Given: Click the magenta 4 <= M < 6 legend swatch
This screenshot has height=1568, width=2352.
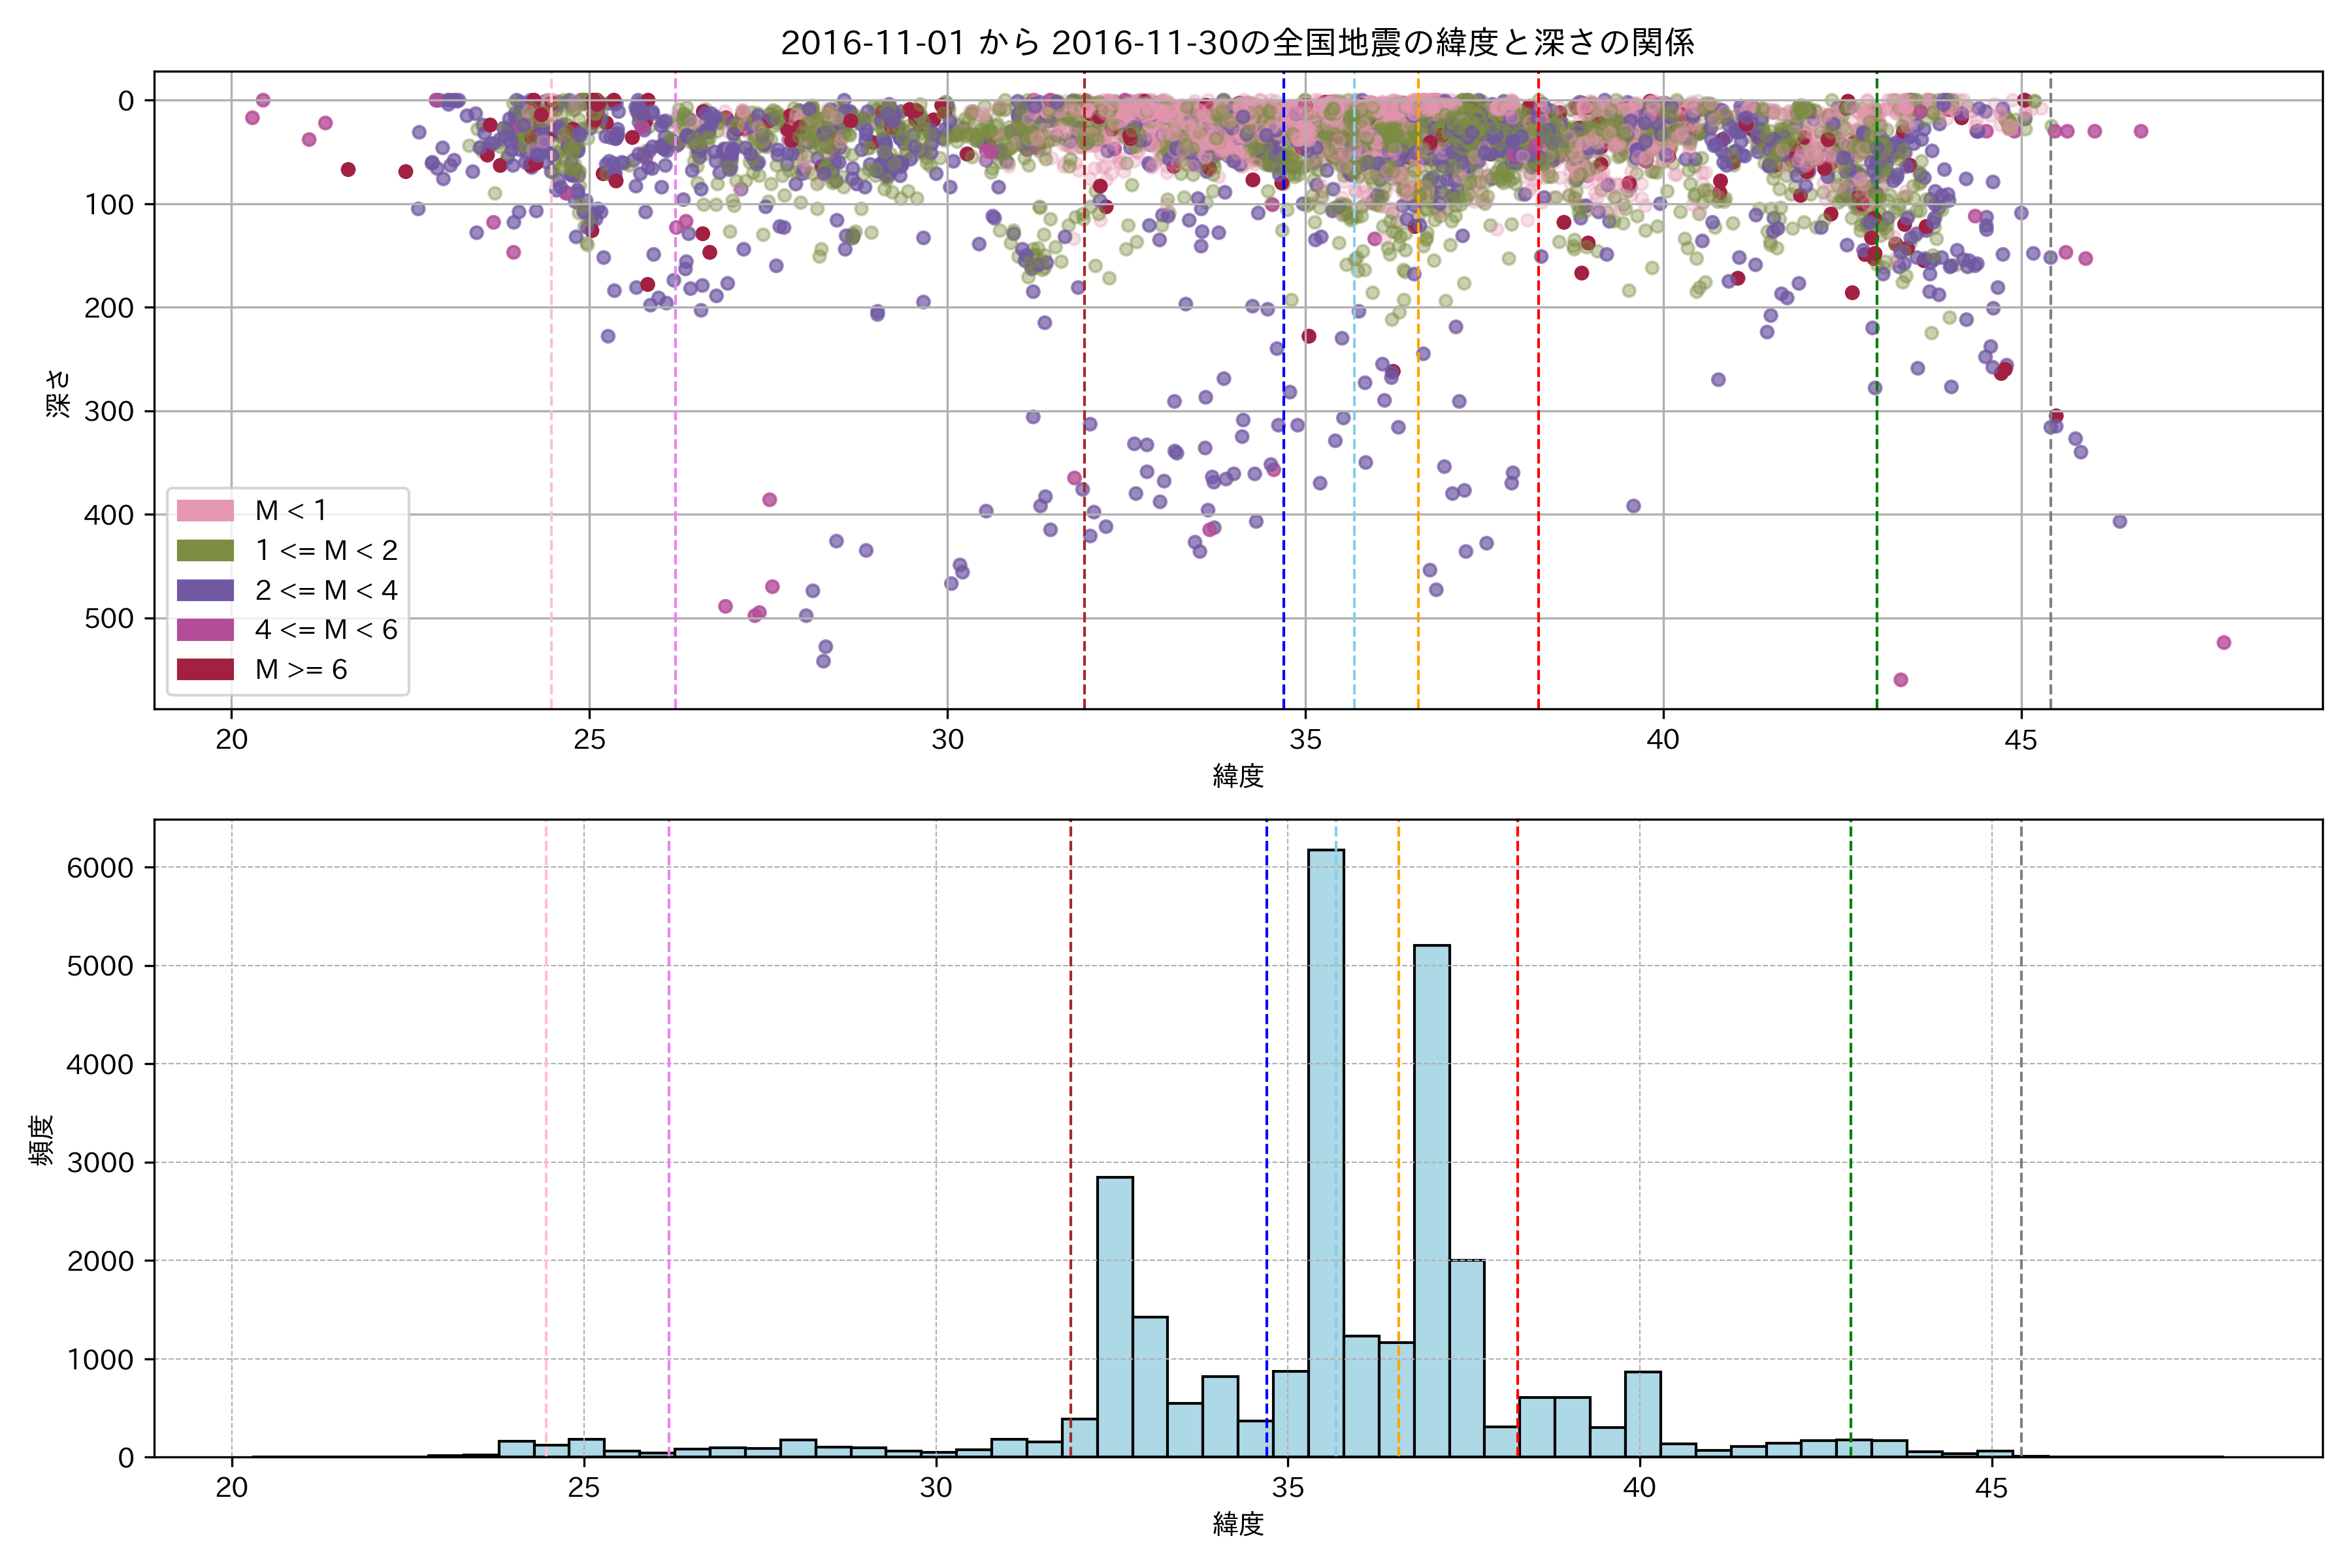Looking at the screenshot, I should click(205, 630).
